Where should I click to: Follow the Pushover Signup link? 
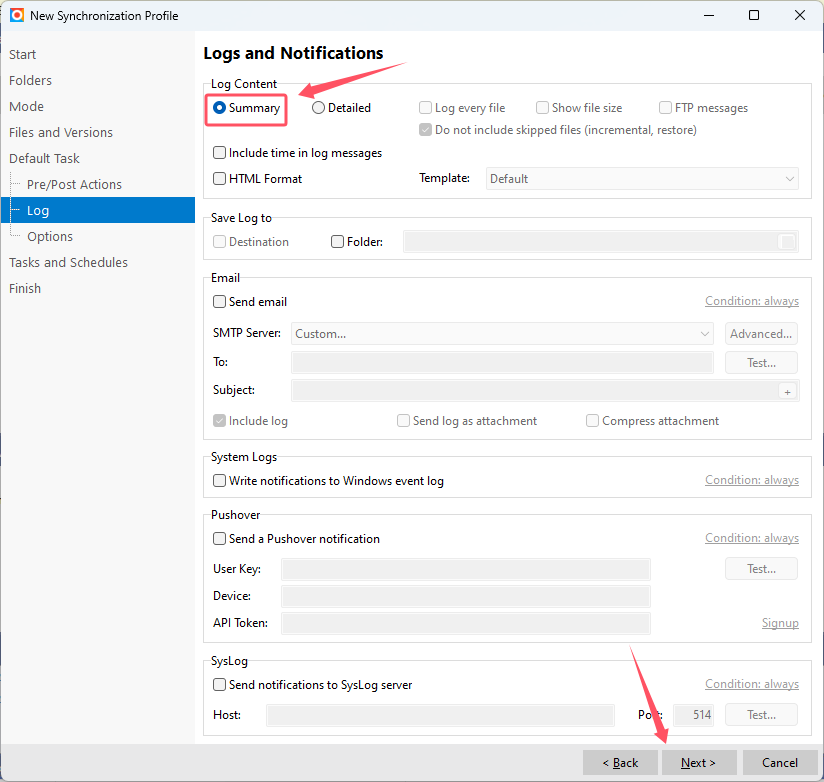780,624
